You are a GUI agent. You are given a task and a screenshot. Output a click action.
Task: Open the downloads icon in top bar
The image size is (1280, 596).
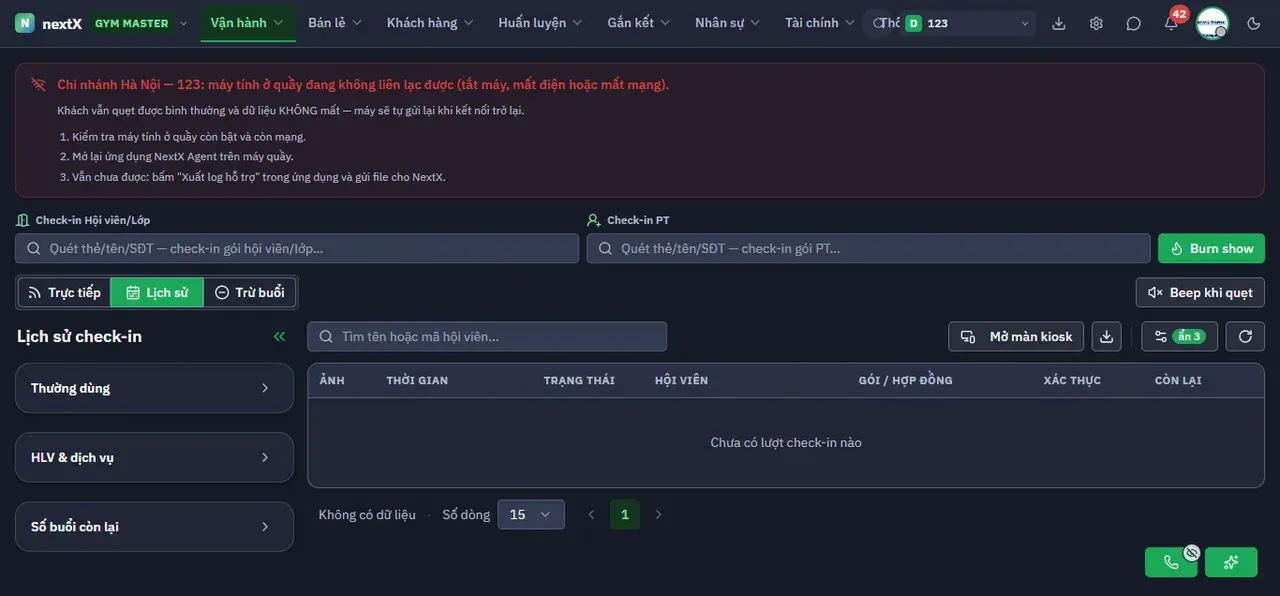[x=1059, y=23]
